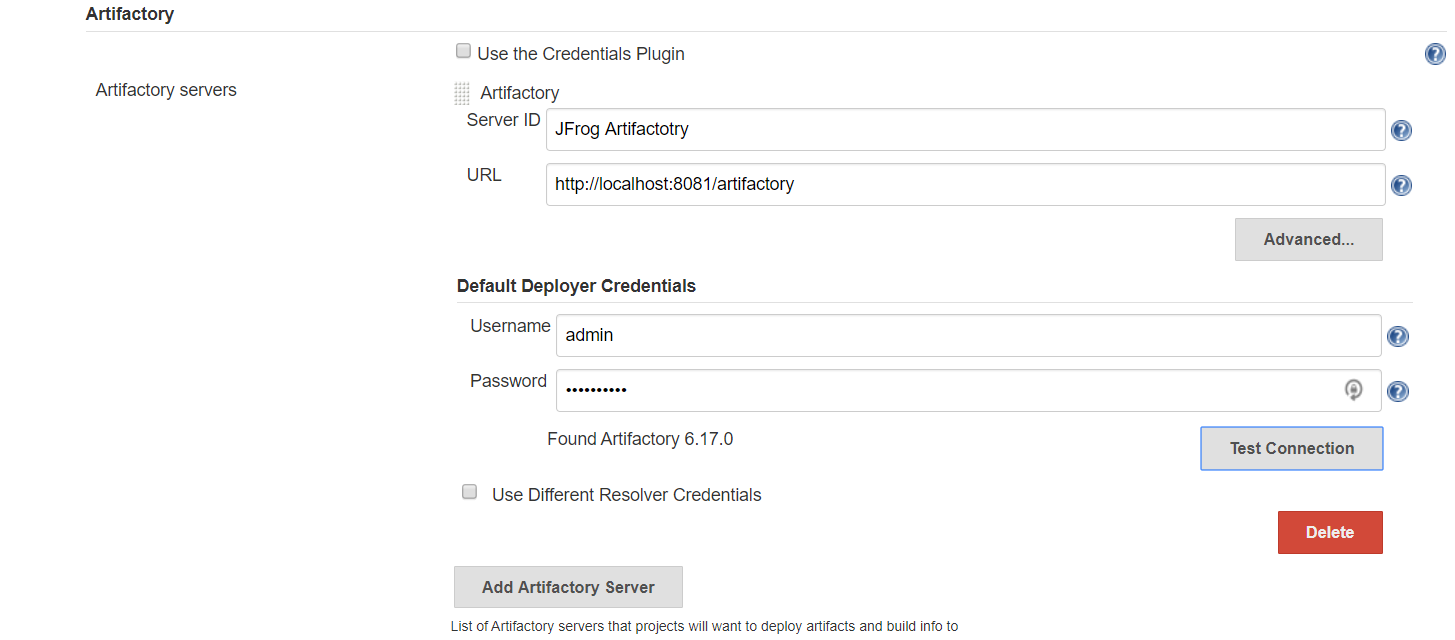Open the Username help icon
Screen dimensions: 1455x640
pyautogui.click(x=1398, y=336)
